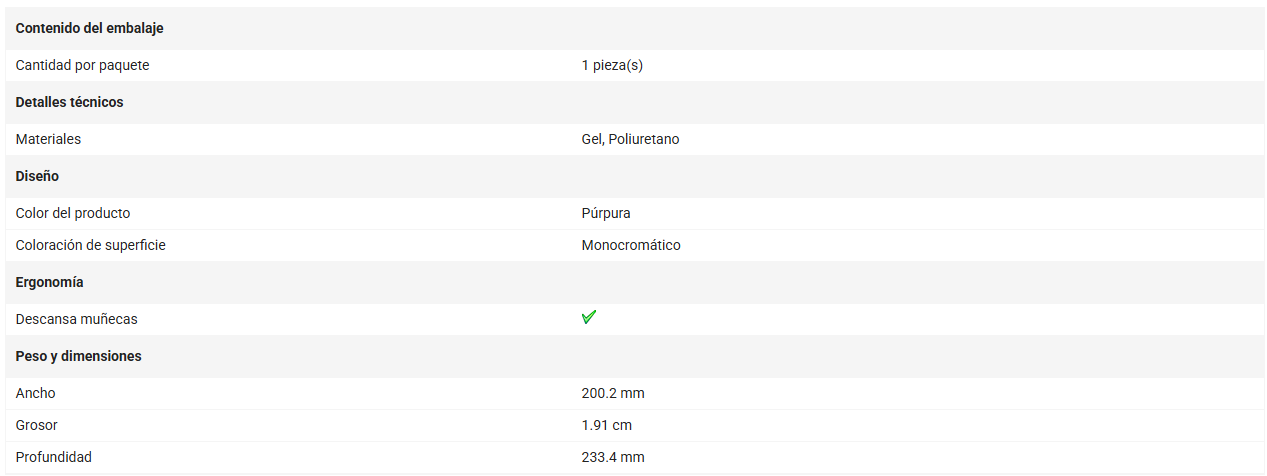Select the Grosor row label
Screen dimensions: 1267x476
click(37, 425)
